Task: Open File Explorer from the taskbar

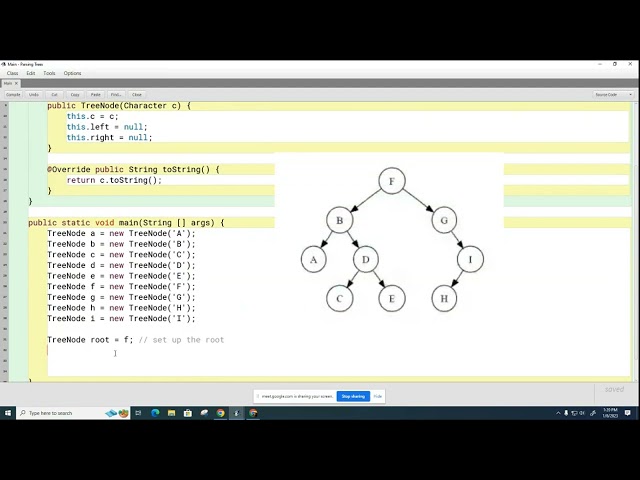Action: pos(171,413)
